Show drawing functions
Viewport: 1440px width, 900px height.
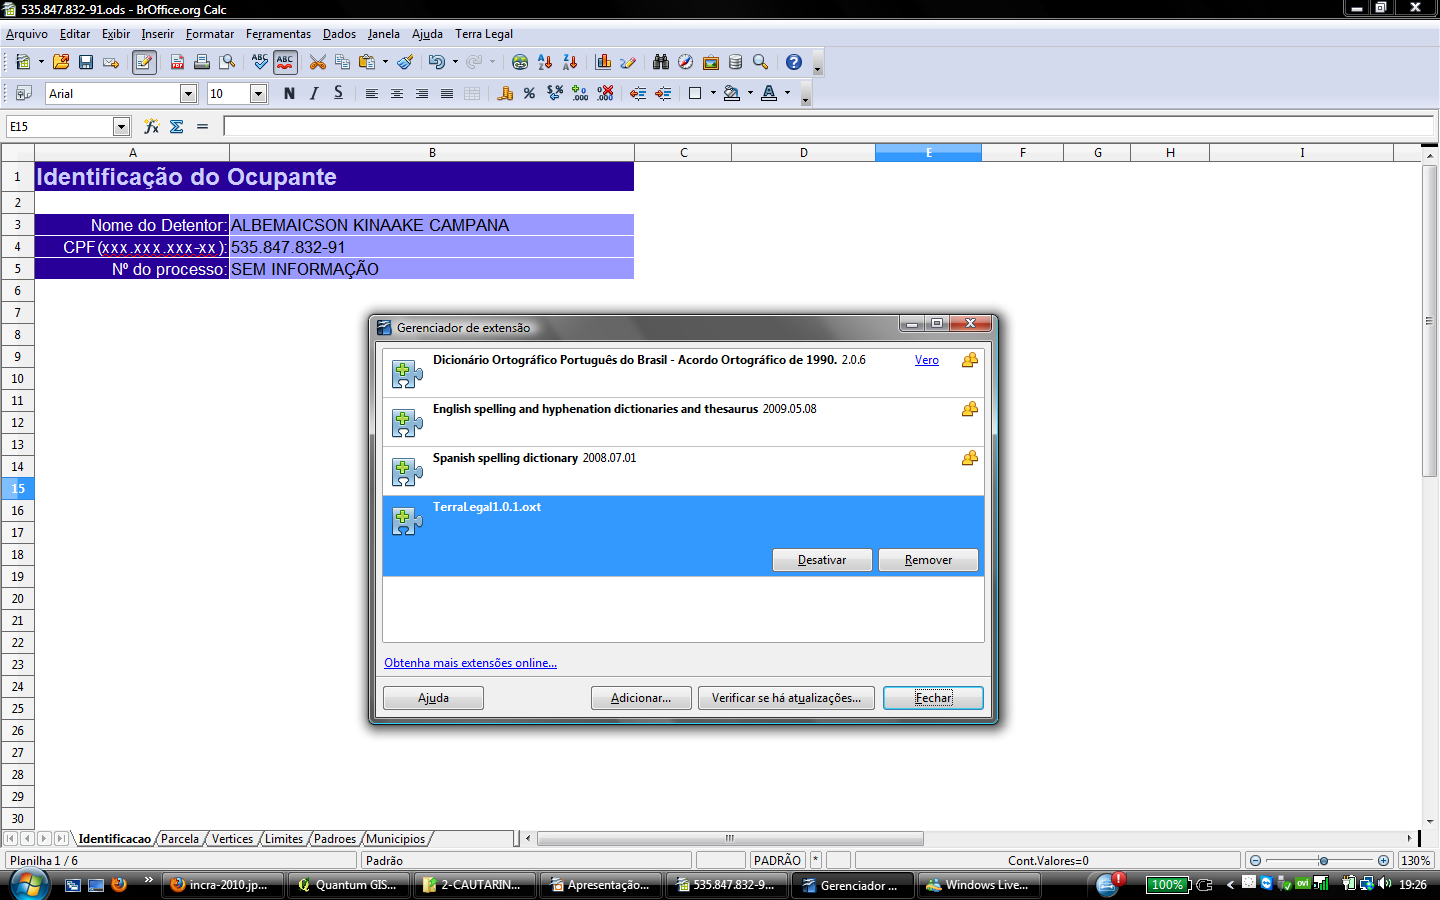click(x=628, y=62)
